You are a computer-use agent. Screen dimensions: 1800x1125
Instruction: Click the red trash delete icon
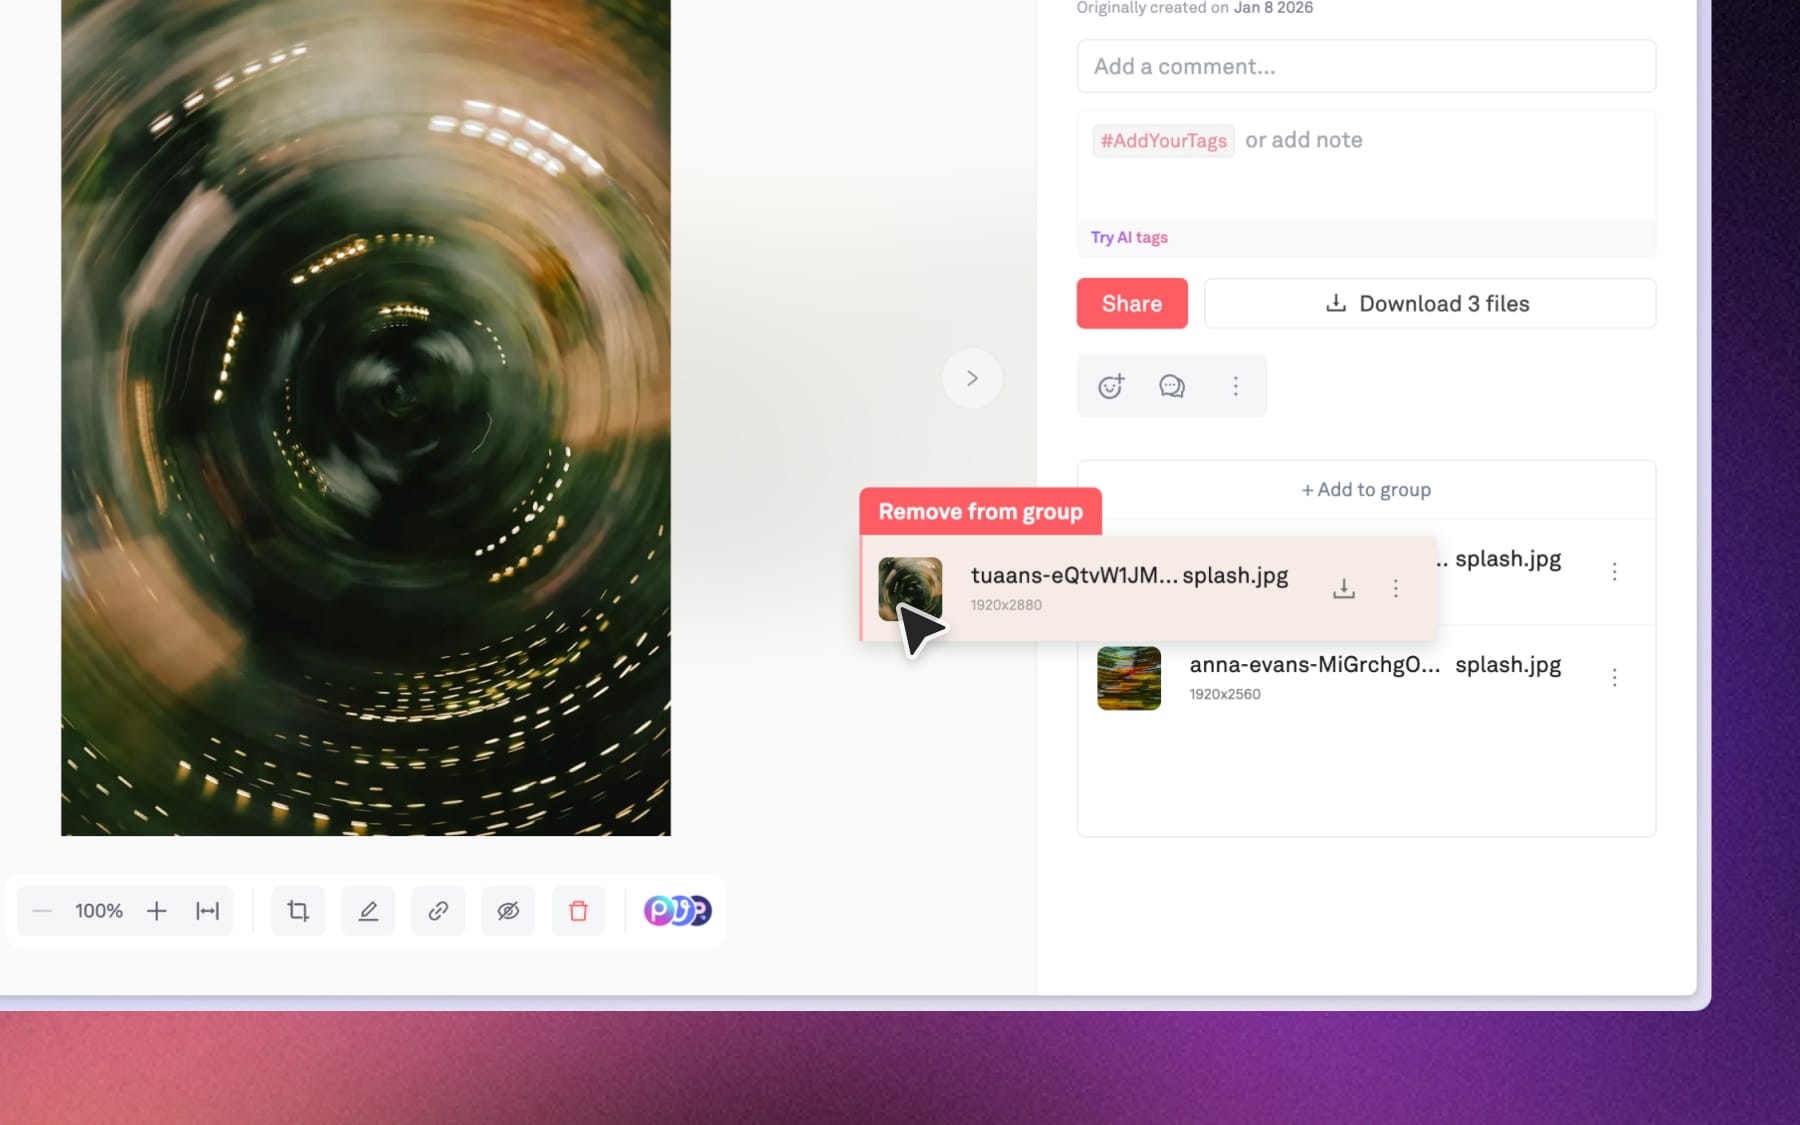pyautogui.click(x=578, y=911)
